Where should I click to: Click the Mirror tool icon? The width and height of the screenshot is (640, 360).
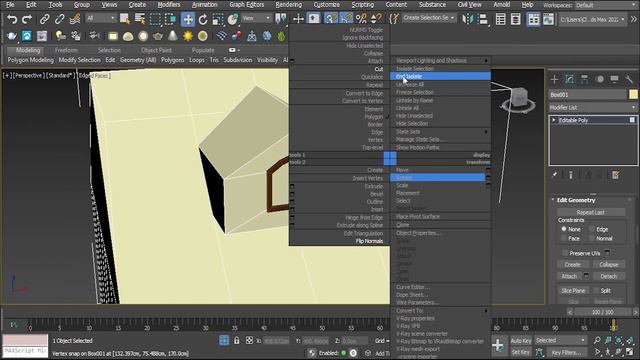click(x=467, y=19)
